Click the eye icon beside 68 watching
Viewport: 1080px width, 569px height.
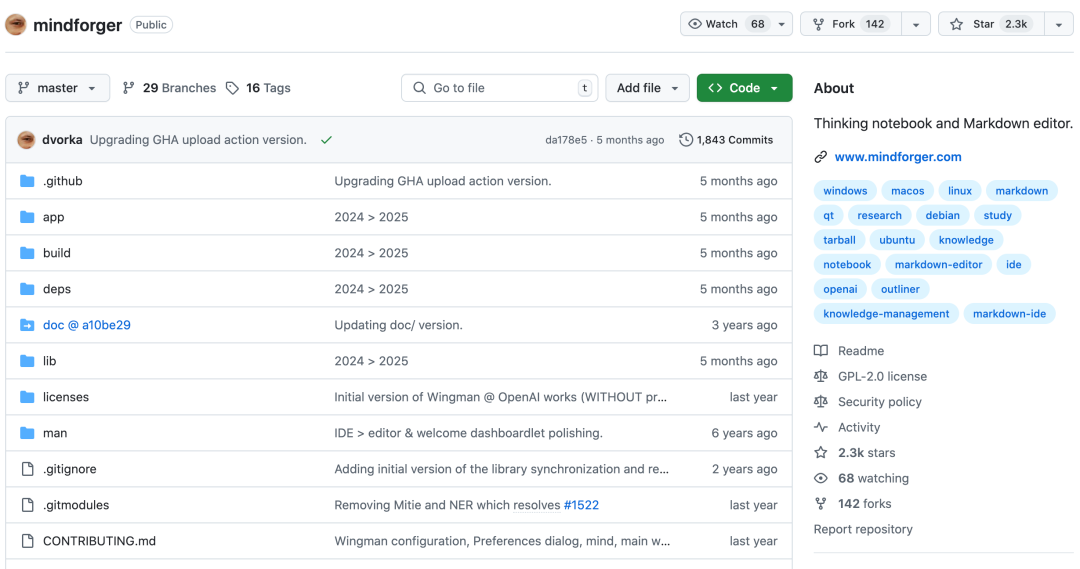coord(820,478)
